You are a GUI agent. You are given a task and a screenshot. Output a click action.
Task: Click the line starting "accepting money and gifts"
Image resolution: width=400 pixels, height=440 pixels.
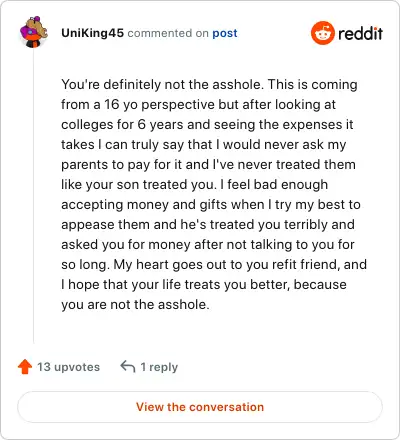[x=211, y=204]
